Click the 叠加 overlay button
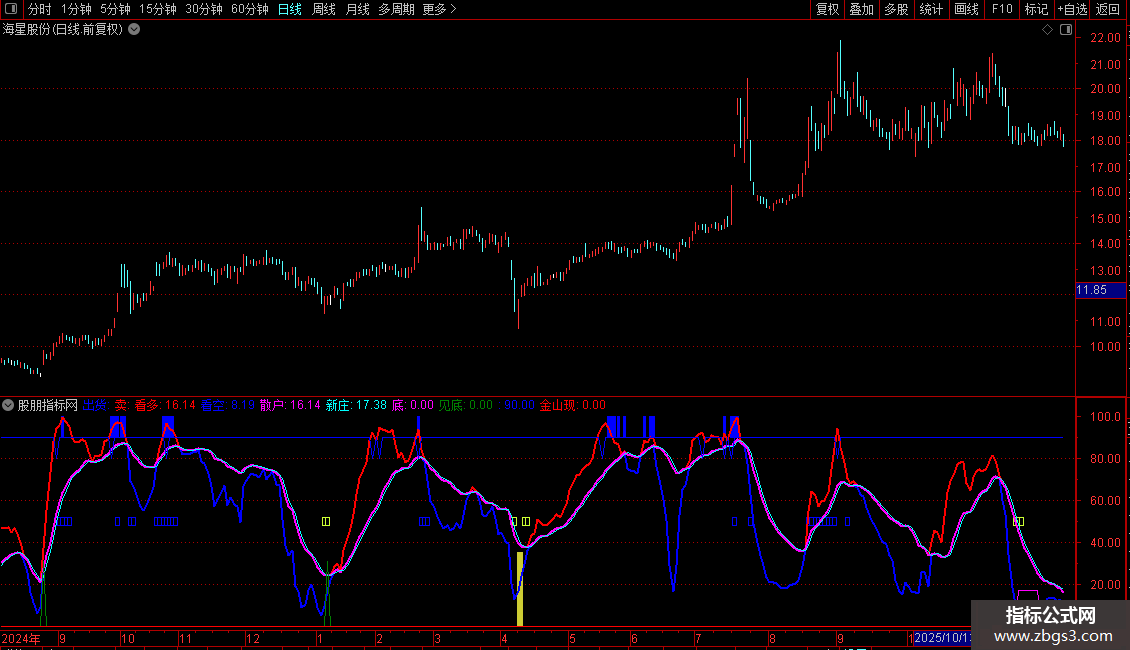Viewport: 1130px width, 650px height. (862, 9)
